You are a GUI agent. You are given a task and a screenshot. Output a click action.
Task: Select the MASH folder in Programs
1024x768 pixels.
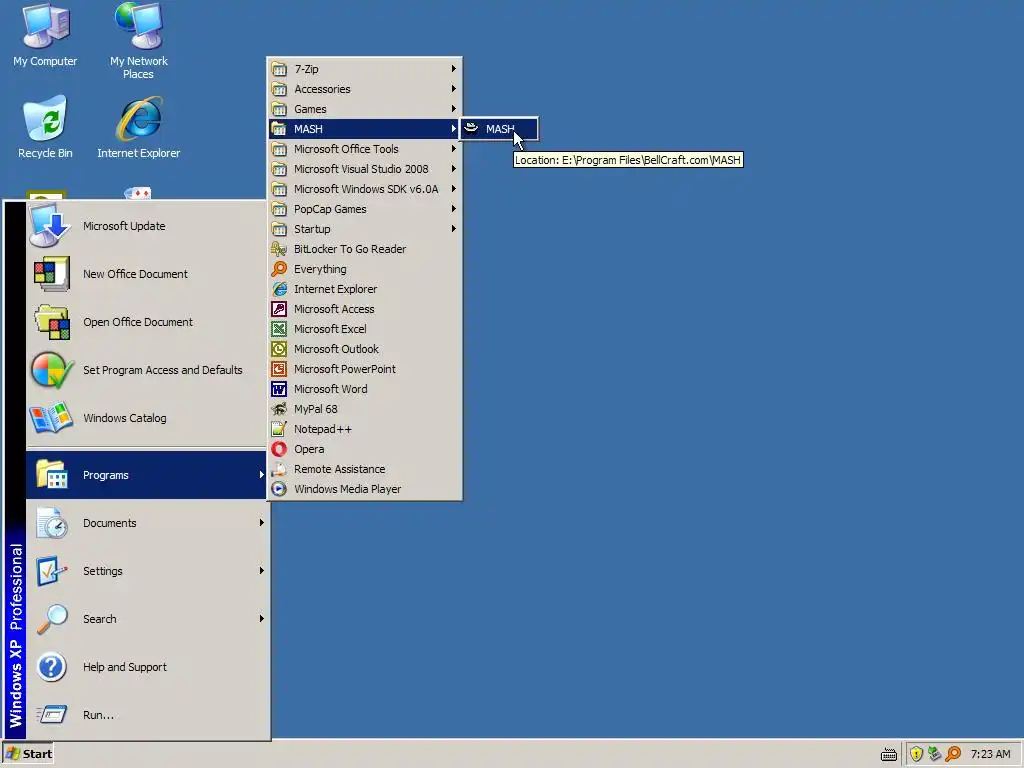click(x=364, y=129)
